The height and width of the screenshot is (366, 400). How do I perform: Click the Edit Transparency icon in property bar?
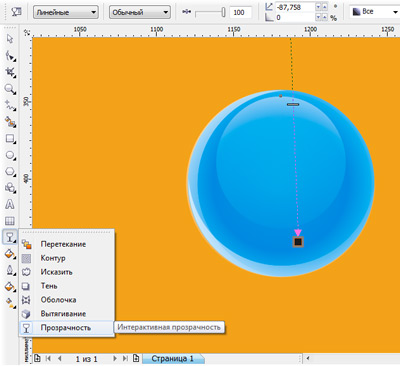[x=15, y=12]
